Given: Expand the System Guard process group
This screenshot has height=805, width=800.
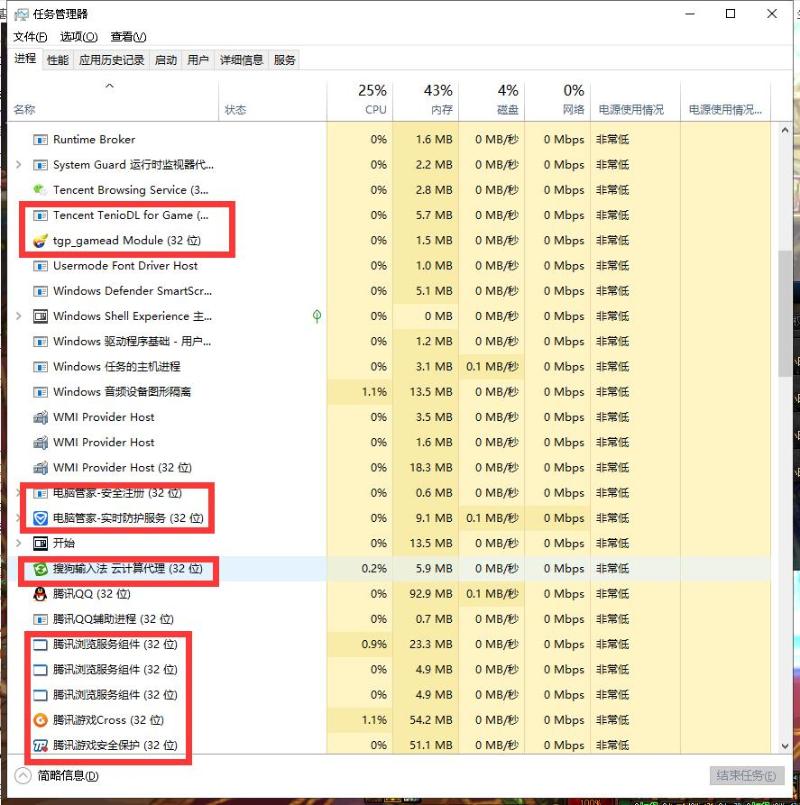Looking at the screenshot, I should click(18, 165).
